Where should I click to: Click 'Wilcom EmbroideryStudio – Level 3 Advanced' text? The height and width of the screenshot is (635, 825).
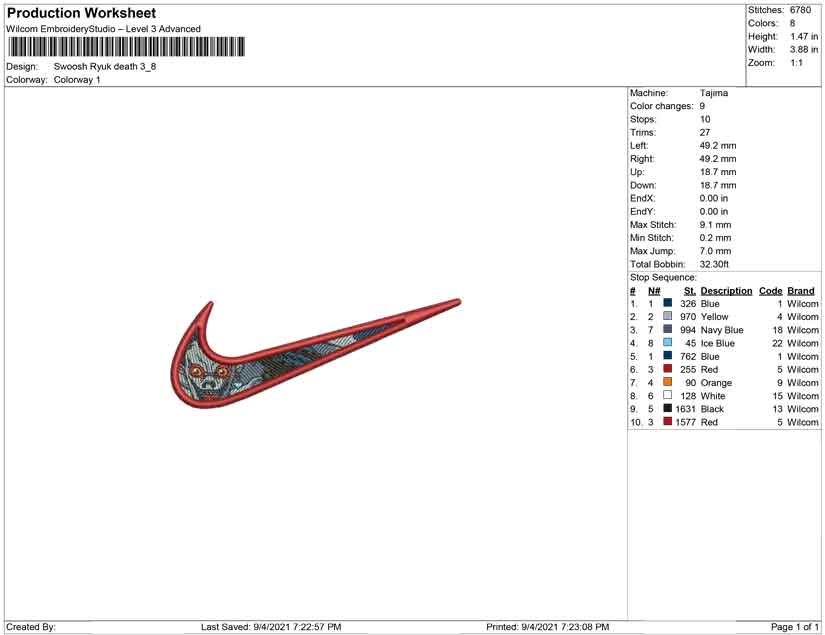pyautogui.click(x=103, y=29)
